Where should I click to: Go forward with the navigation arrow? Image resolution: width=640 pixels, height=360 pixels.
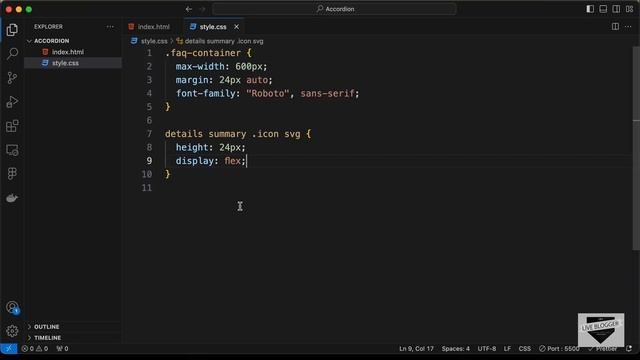point(202,9)
